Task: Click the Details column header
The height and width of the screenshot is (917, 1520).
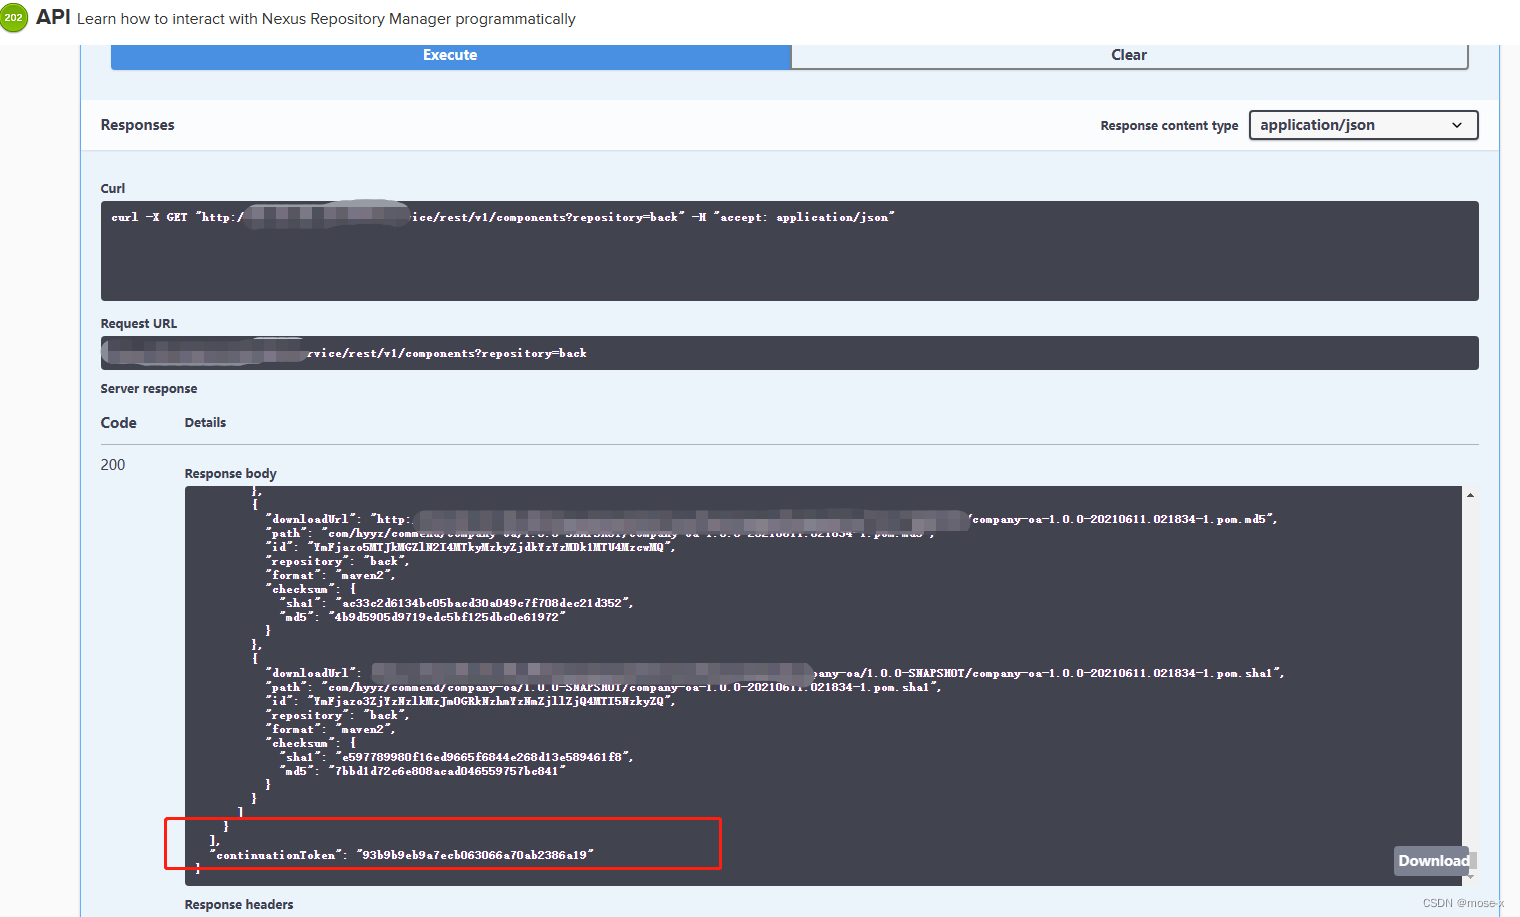Action: 205,423
